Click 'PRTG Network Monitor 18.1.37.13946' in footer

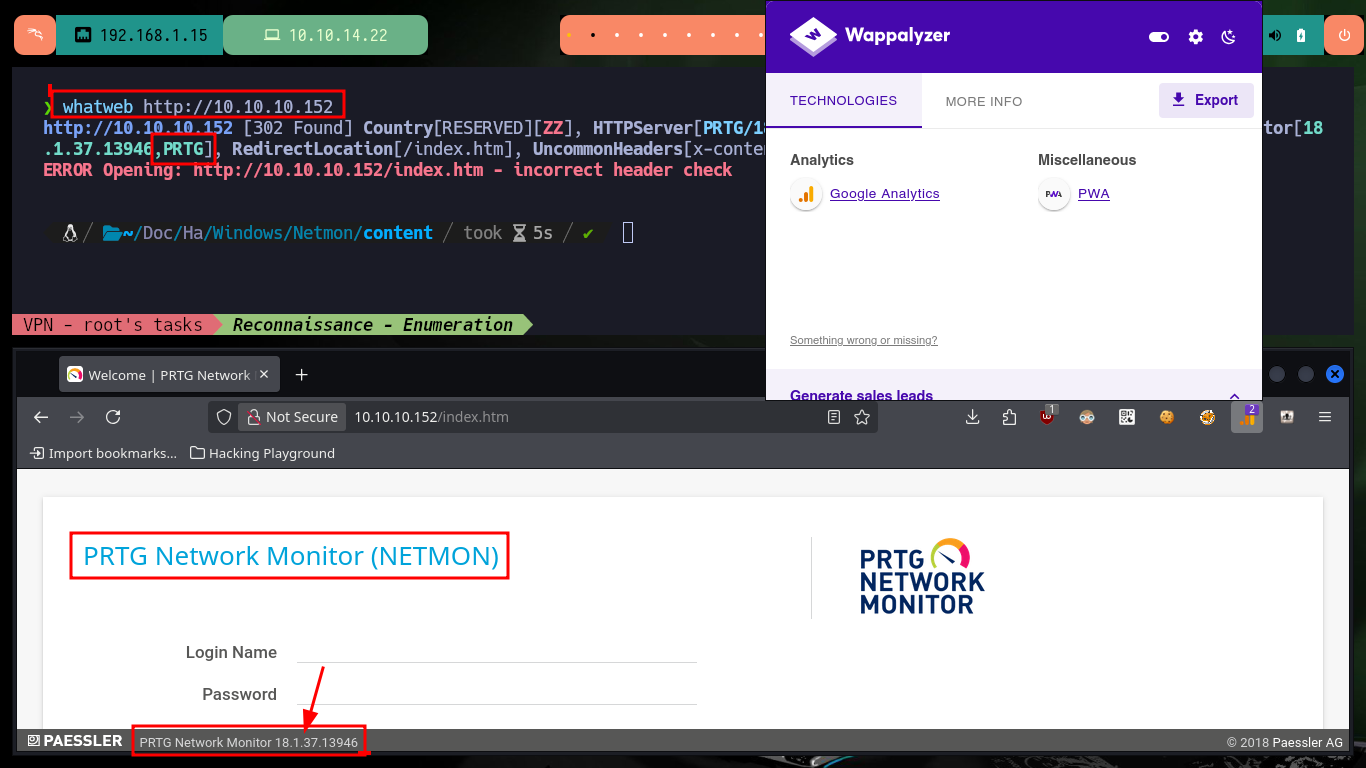pyautogui.click(x=249, y=742)
